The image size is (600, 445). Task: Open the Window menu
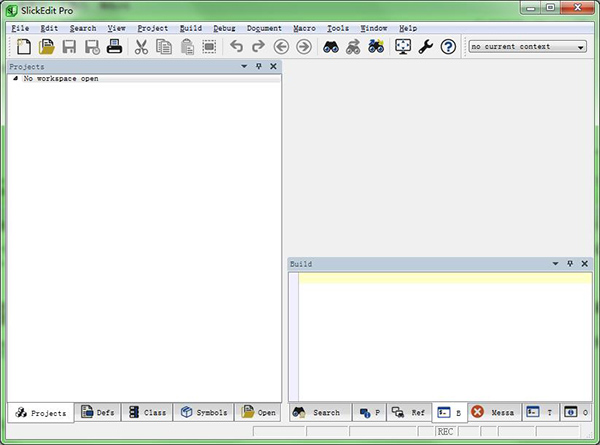point(374,28)
